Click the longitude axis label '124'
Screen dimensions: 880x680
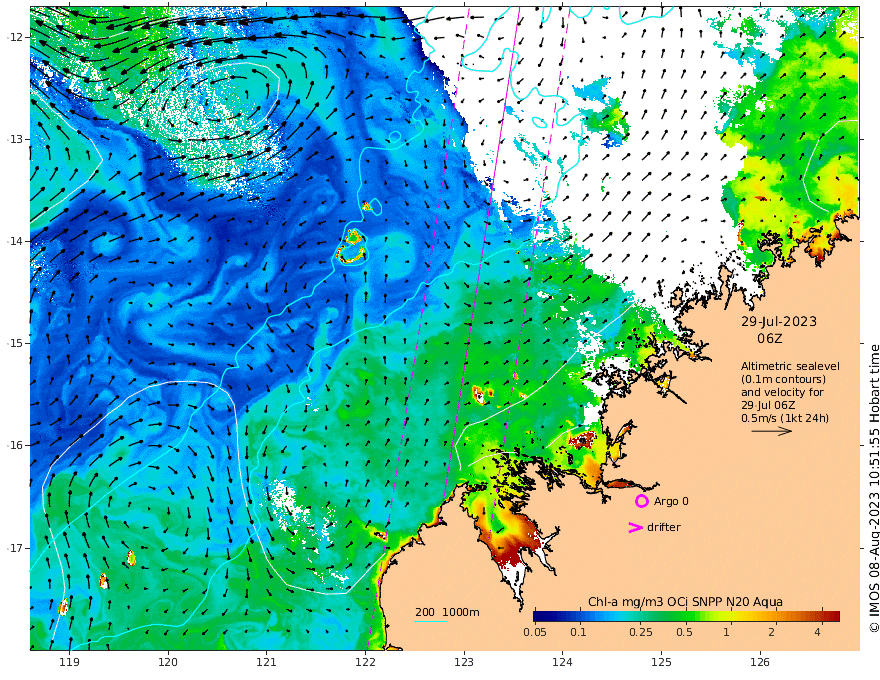tap(563, 663)
